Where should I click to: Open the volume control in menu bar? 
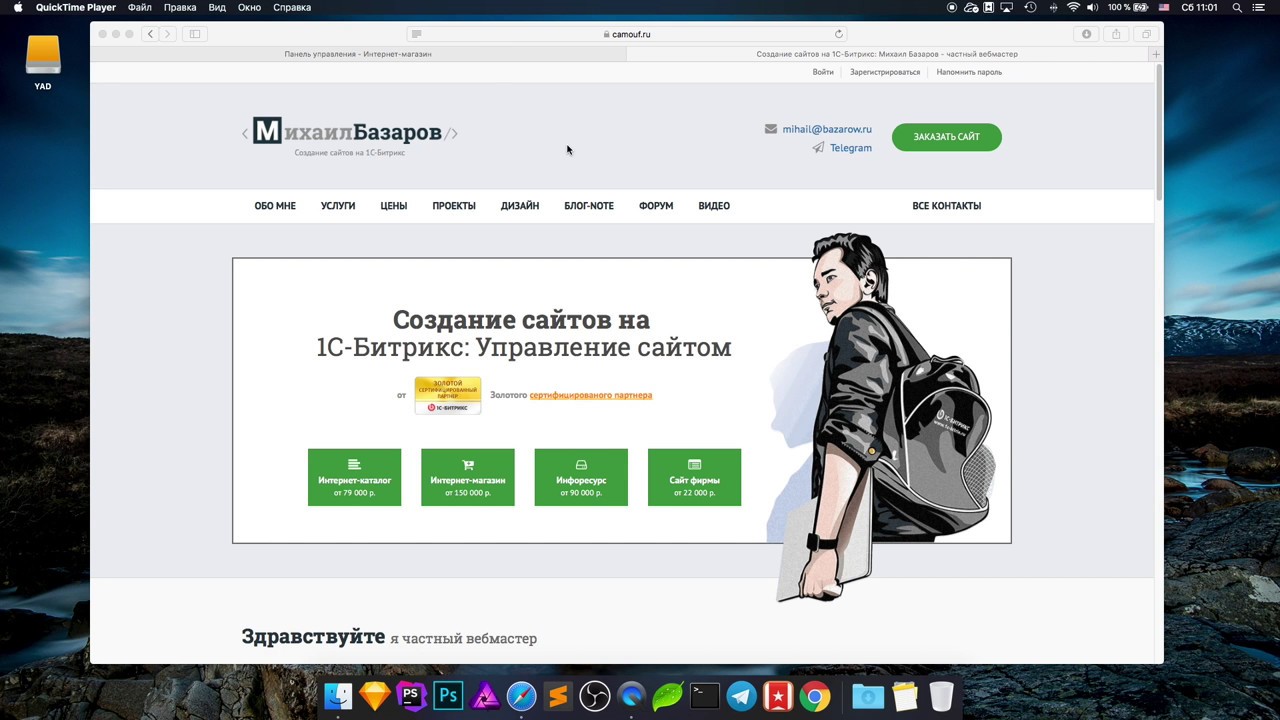(1092, 7)
